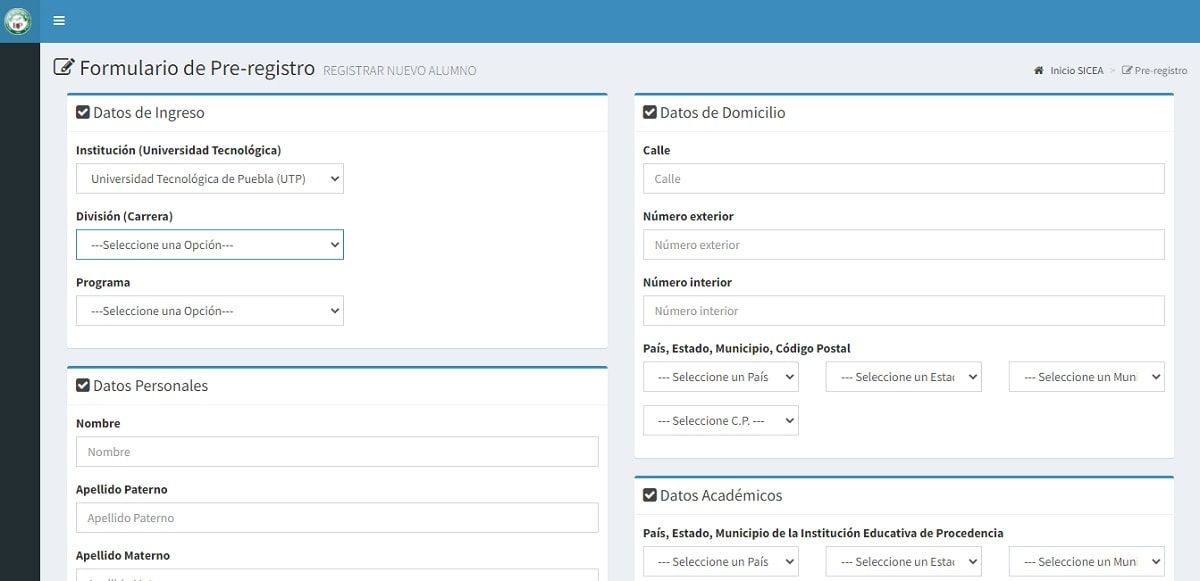Go to Inicio SICEA breadcrumb link

click(x=1076, y=71)
